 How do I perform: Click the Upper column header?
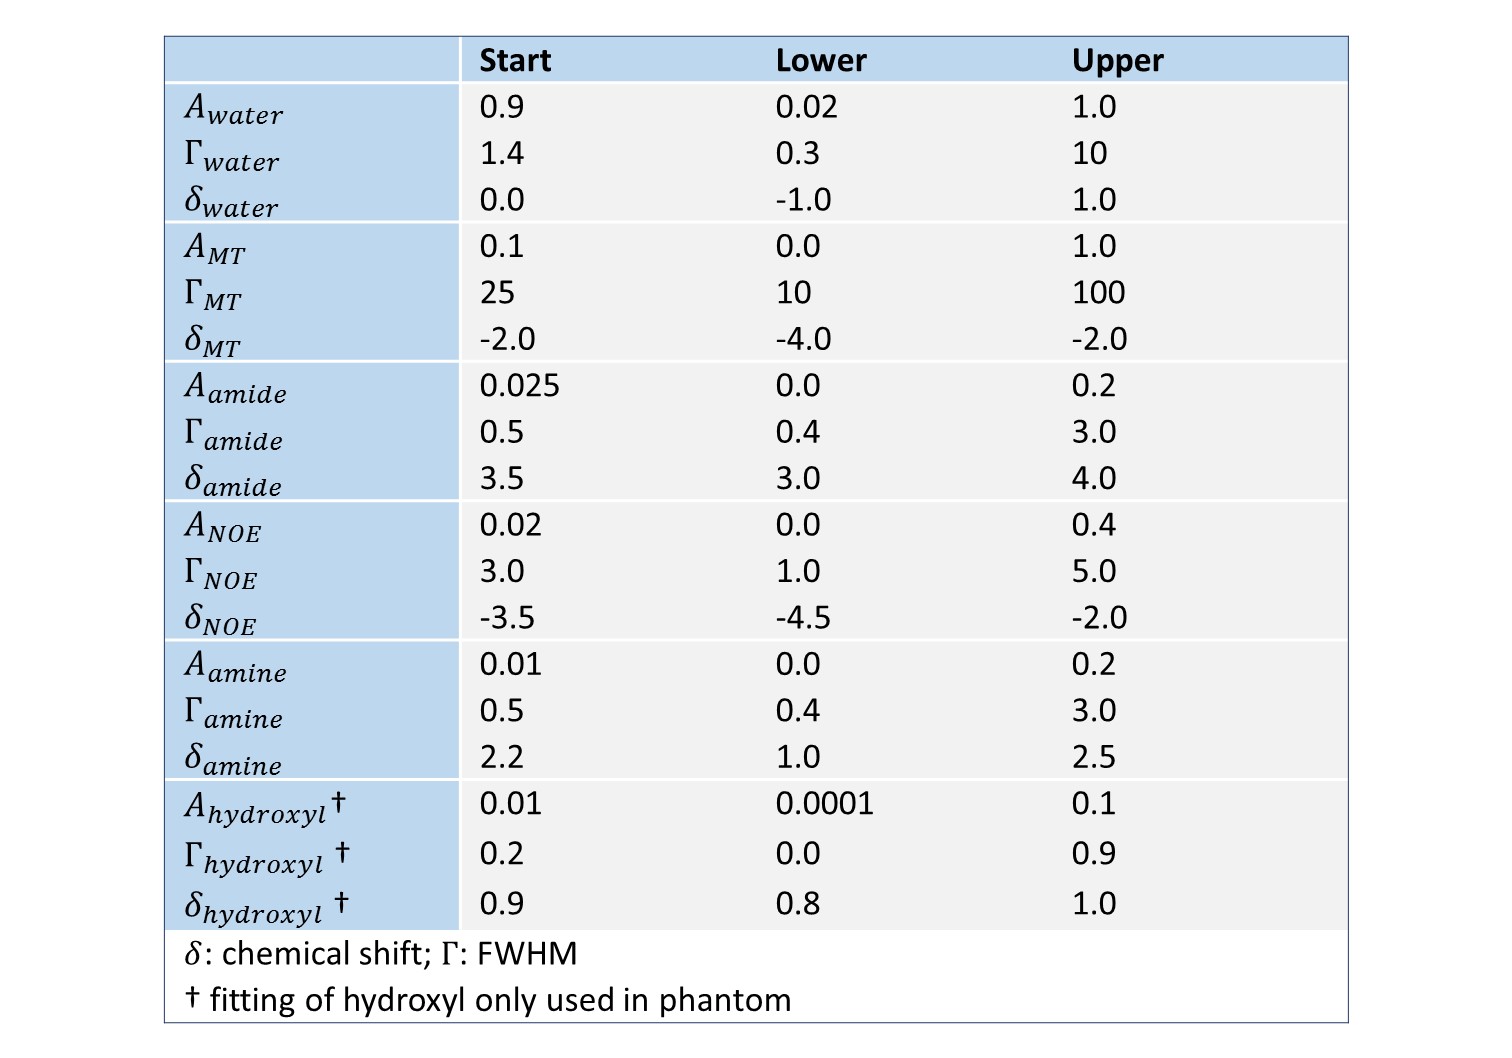click(1117, 61)
